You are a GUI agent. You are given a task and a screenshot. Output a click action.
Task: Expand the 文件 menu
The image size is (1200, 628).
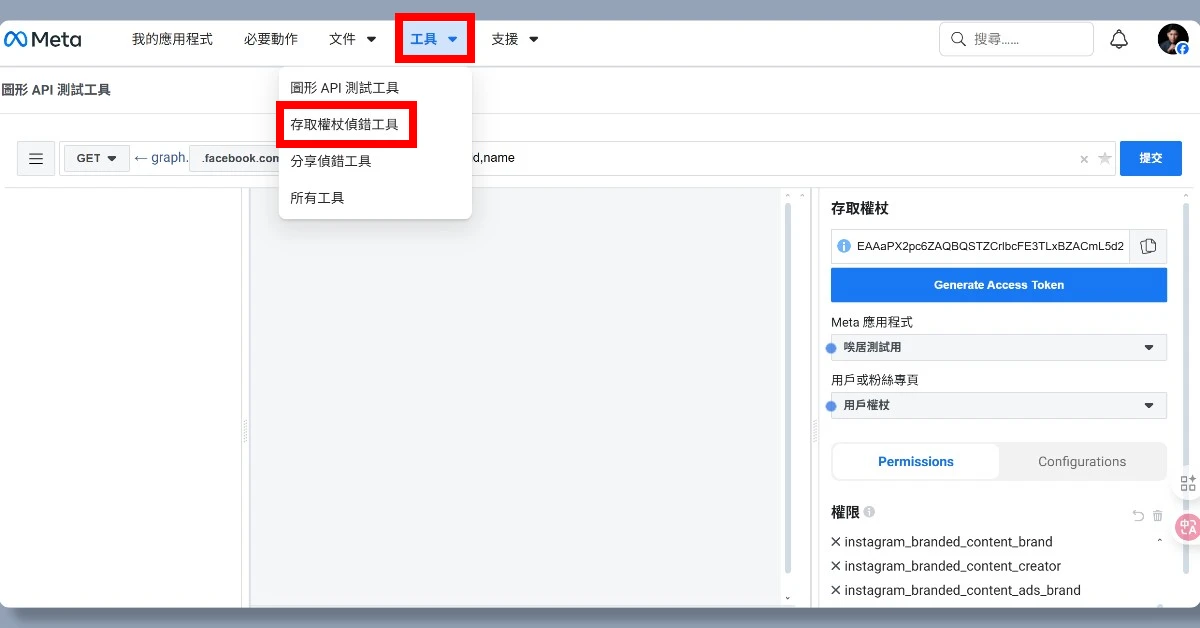tap(353, 39)
